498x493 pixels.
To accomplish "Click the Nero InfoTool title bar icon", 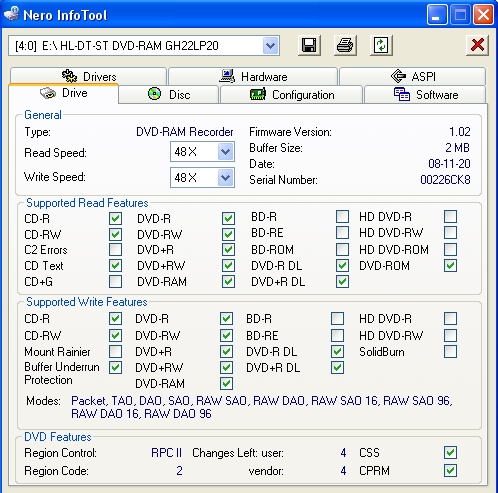I will pyautogui.click(x=11, y=14).
